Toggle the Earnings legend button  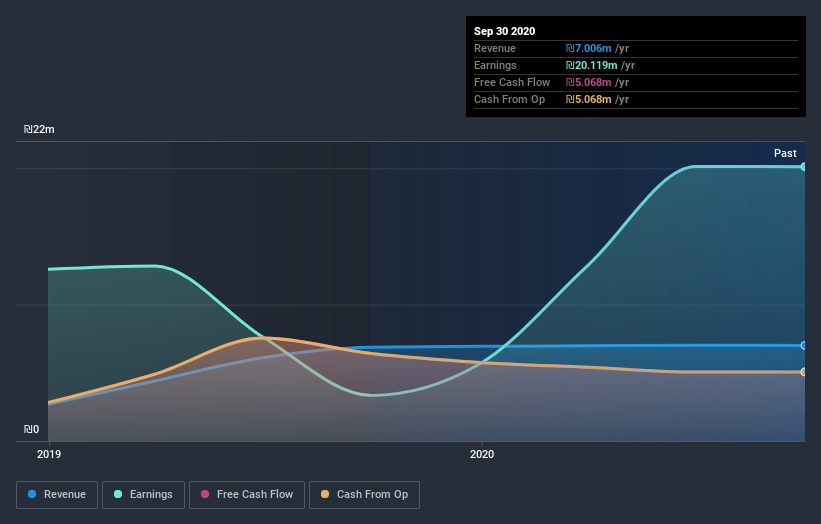tap(143, 495)
